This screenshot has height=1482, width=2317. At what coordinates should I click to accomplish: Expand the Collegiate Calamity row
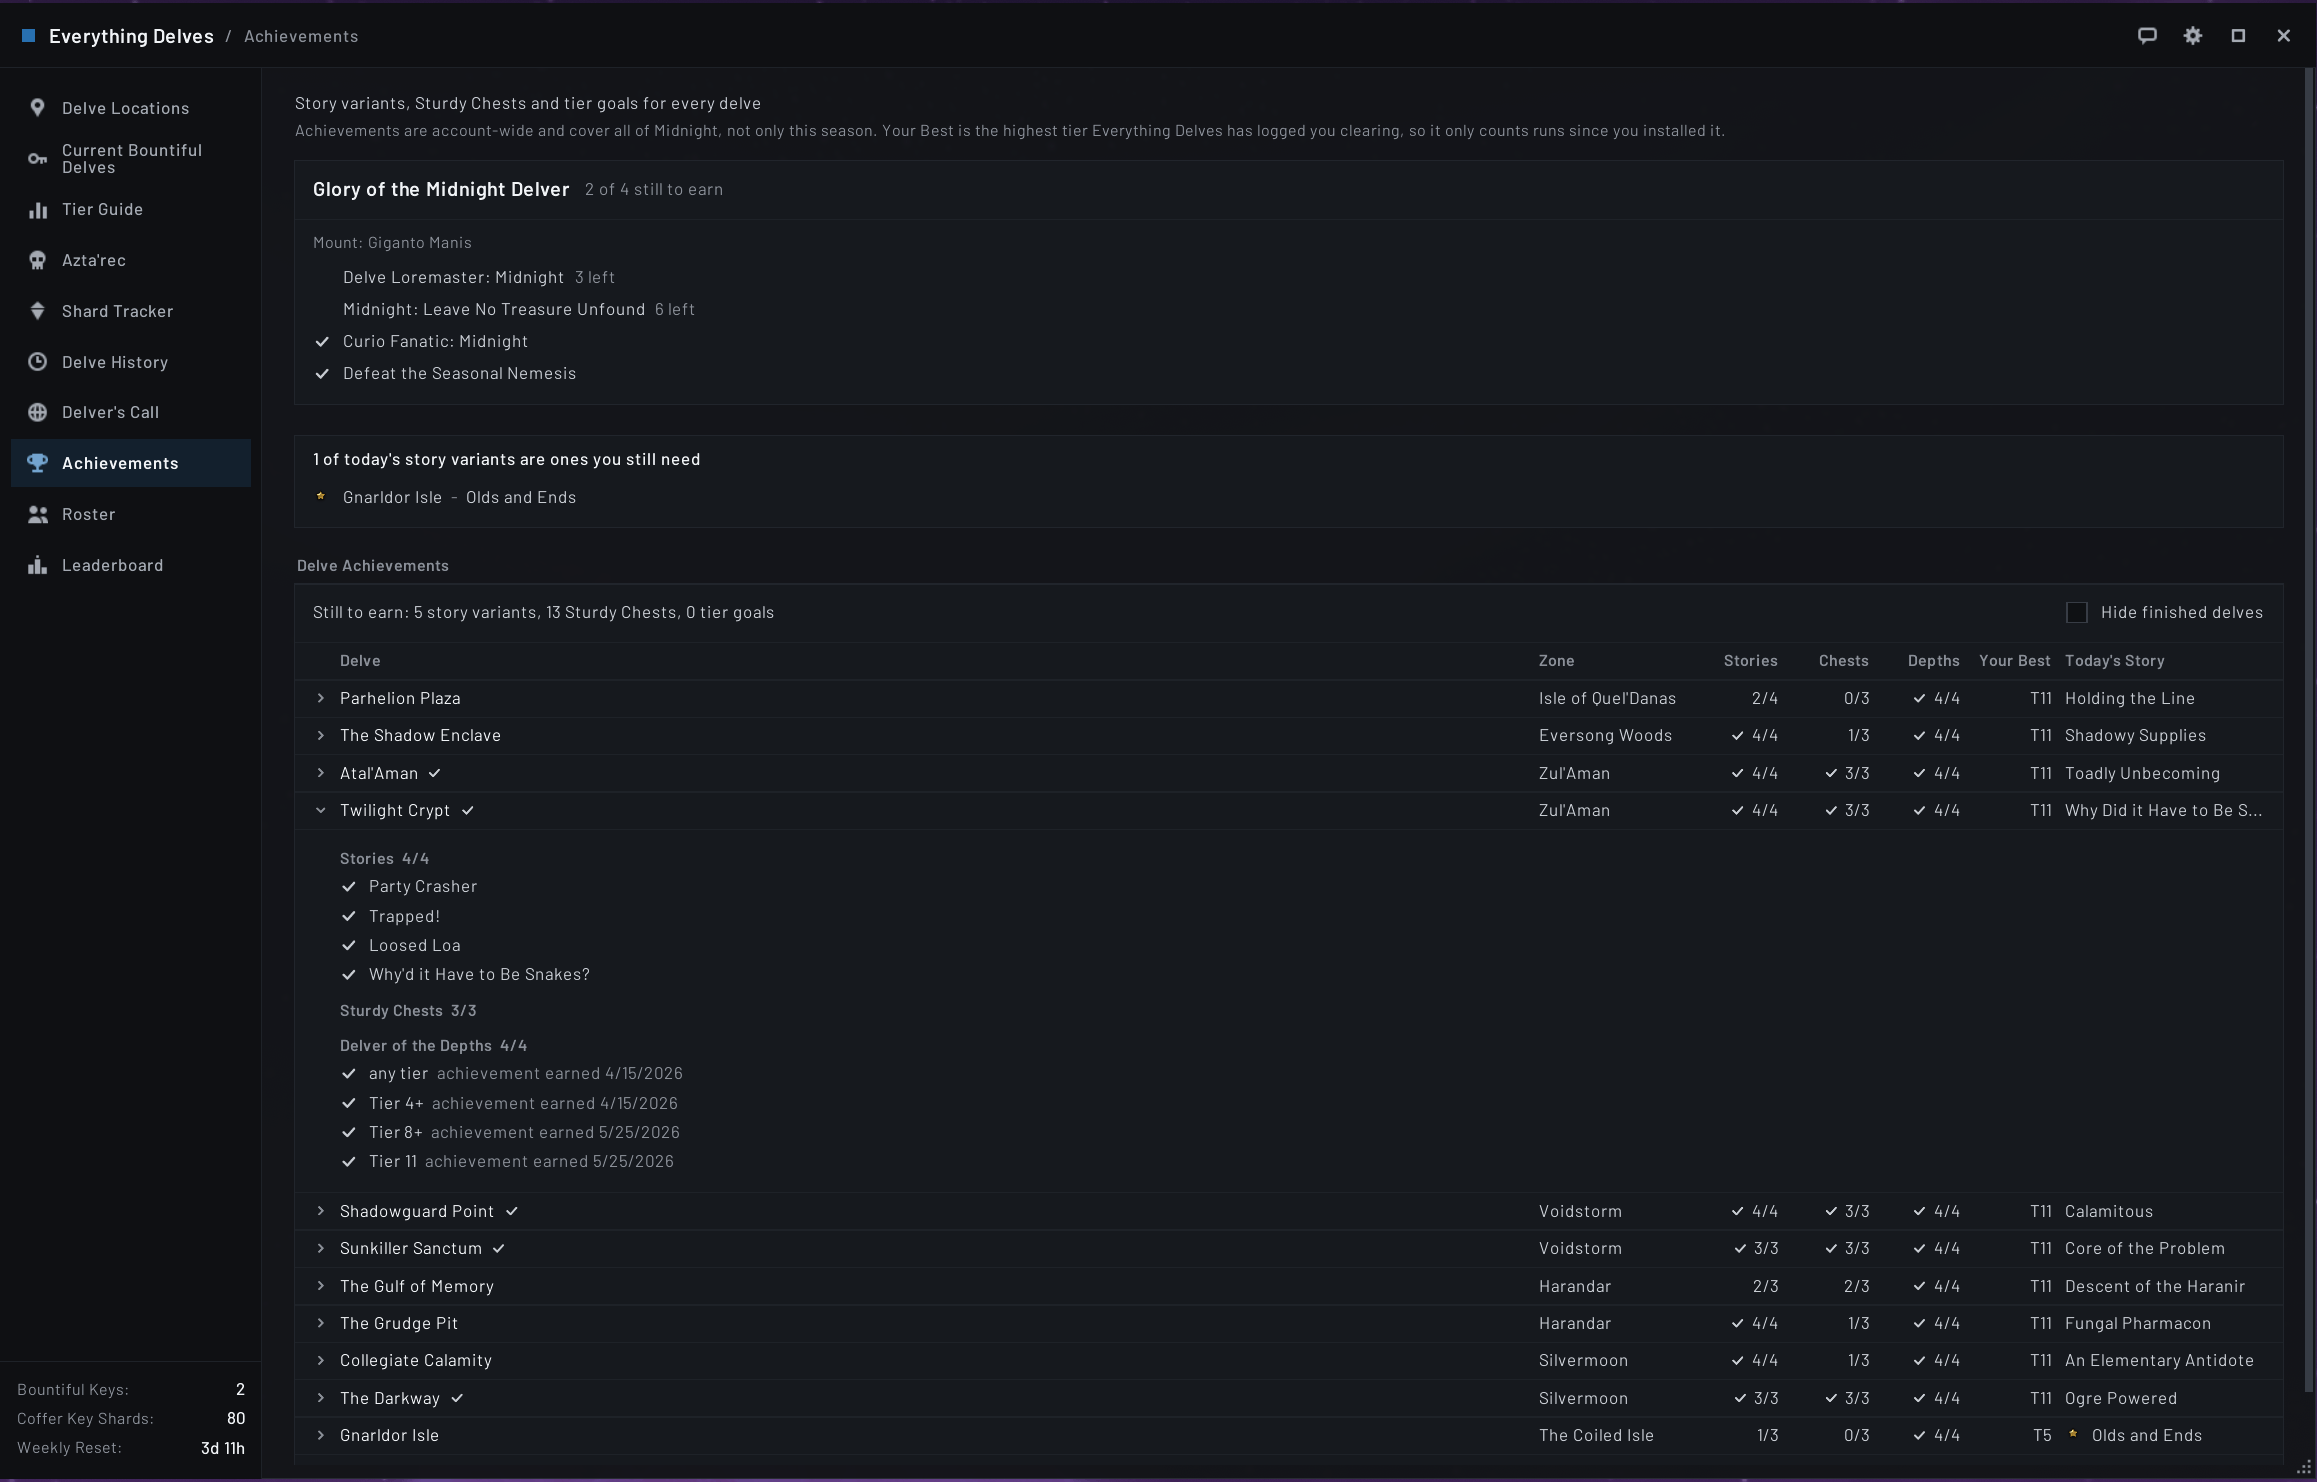[x=320, y=1360]
